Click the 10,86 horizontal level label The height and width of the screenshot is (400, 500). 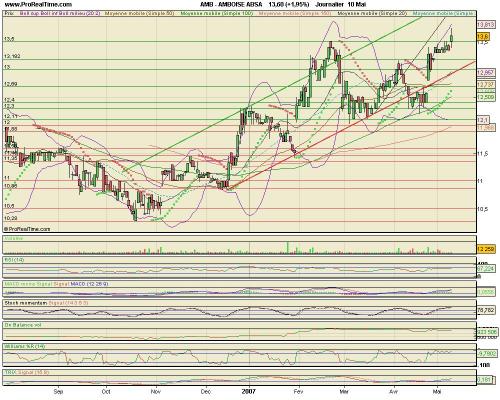[10, 186]
